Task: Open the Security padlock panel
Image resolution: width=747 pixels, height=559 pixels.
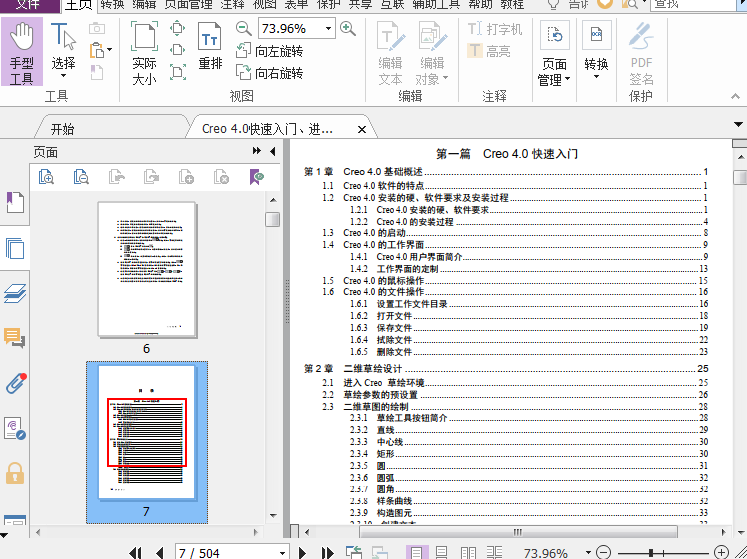Action: click(x=15, y=474)
